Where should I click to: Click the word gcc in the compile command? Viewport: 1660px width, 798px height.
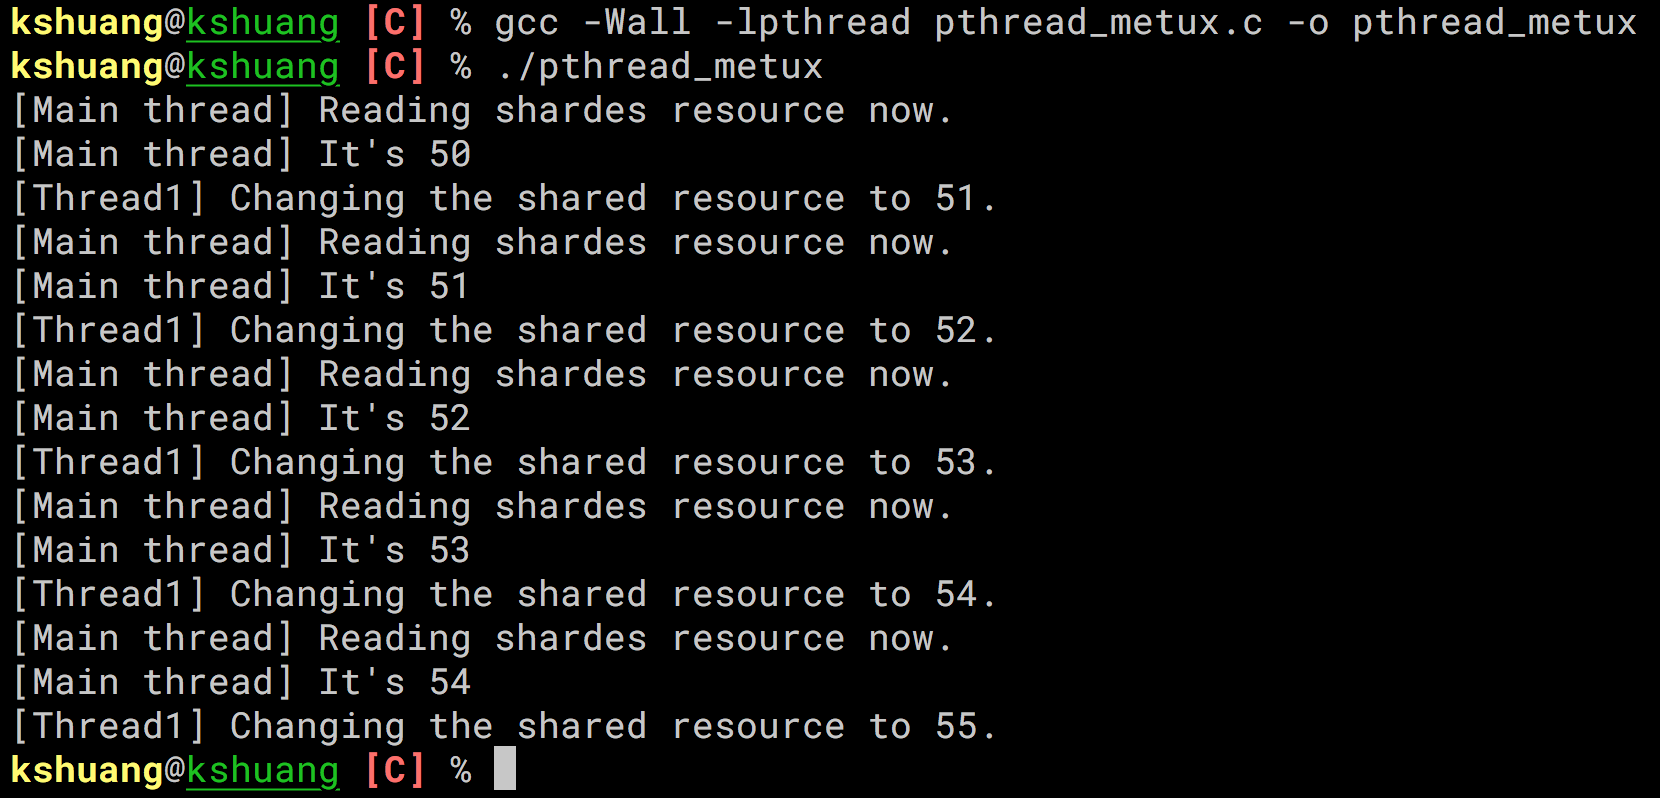pyautogui.click(x=526, y=22)
